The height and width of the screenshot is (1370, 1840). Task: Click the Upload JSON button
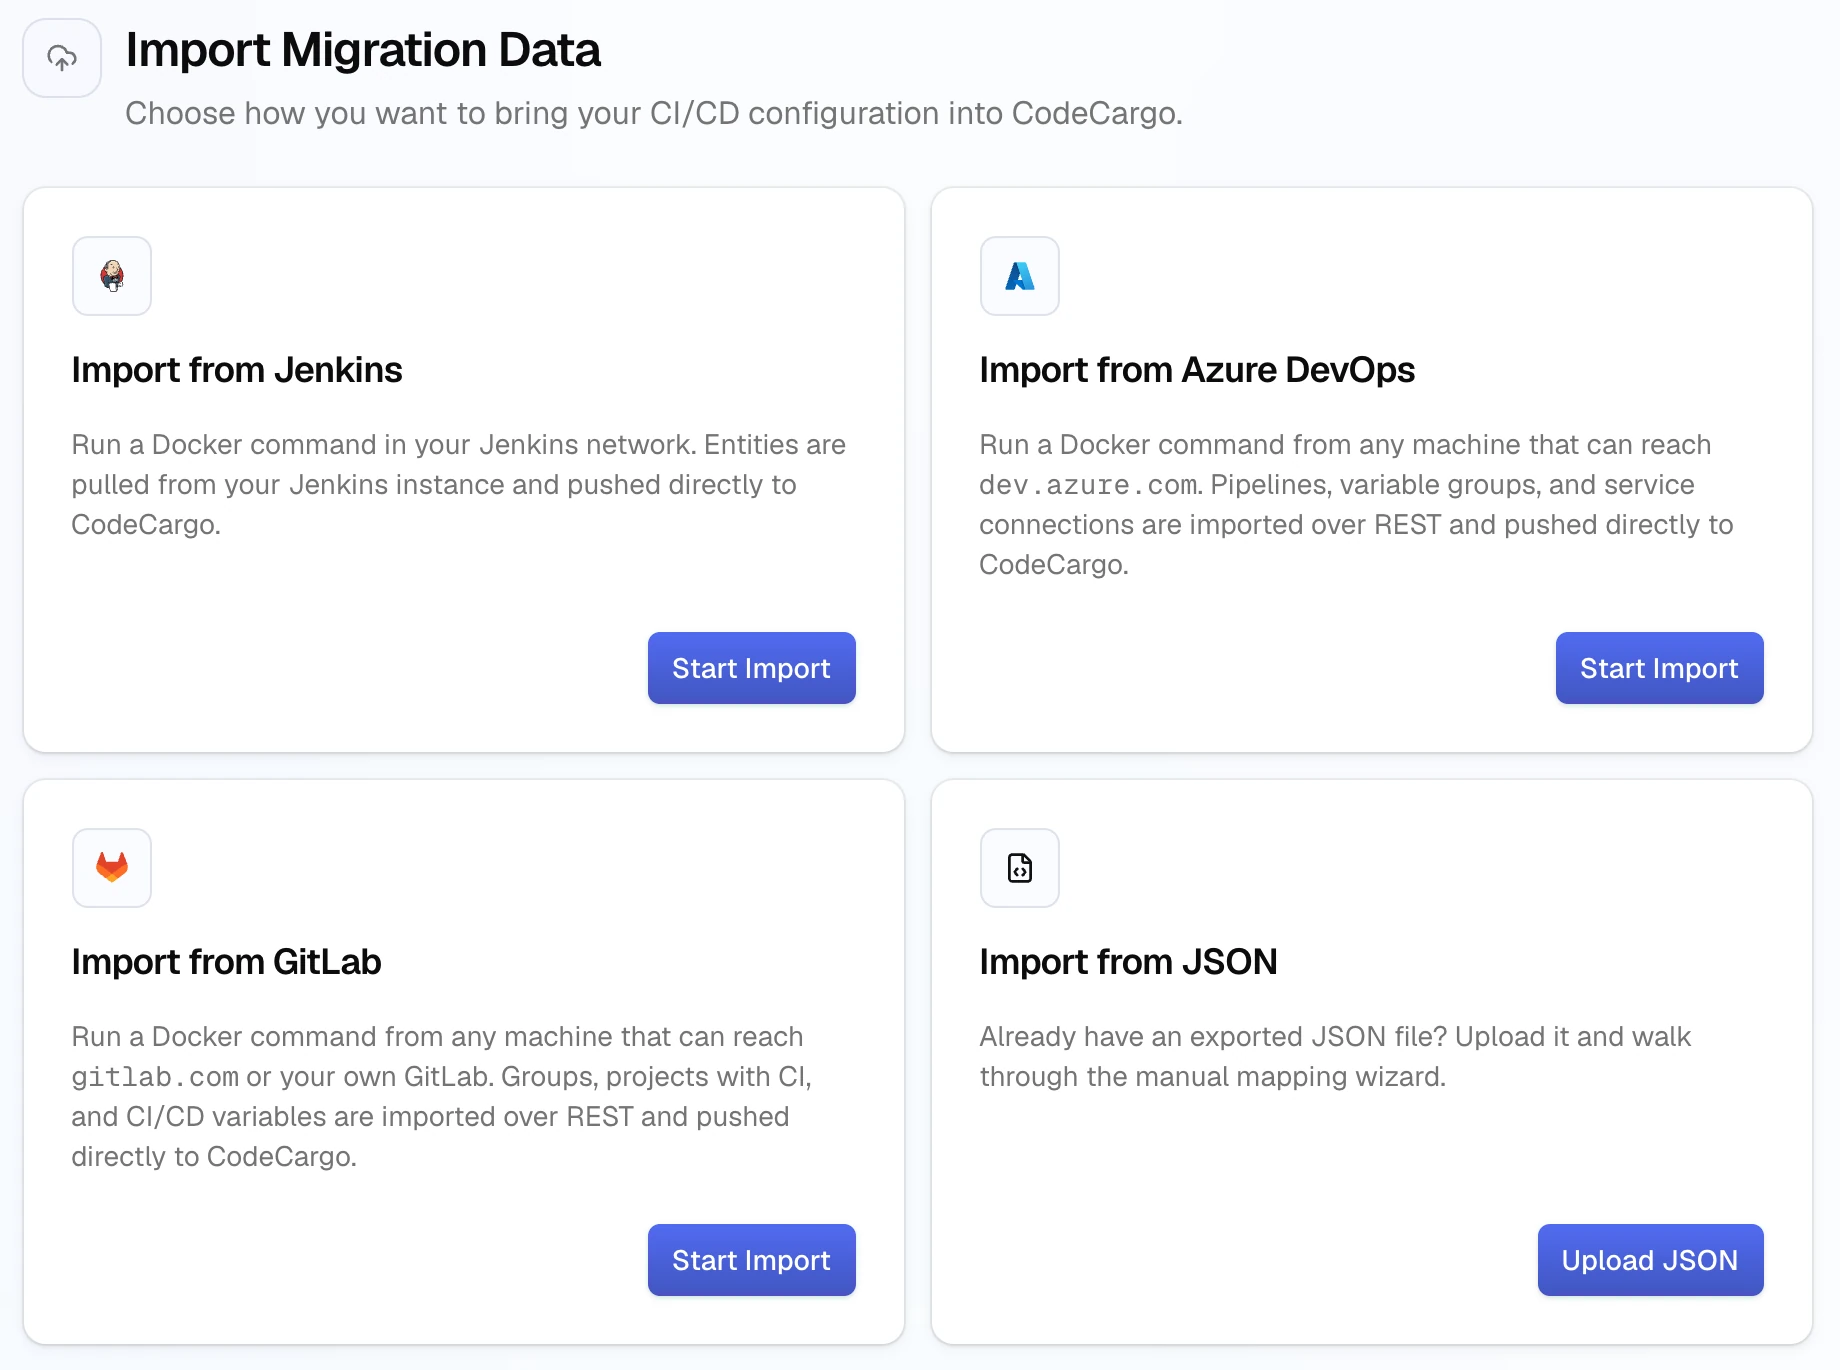click(x=1651, y=1260)
